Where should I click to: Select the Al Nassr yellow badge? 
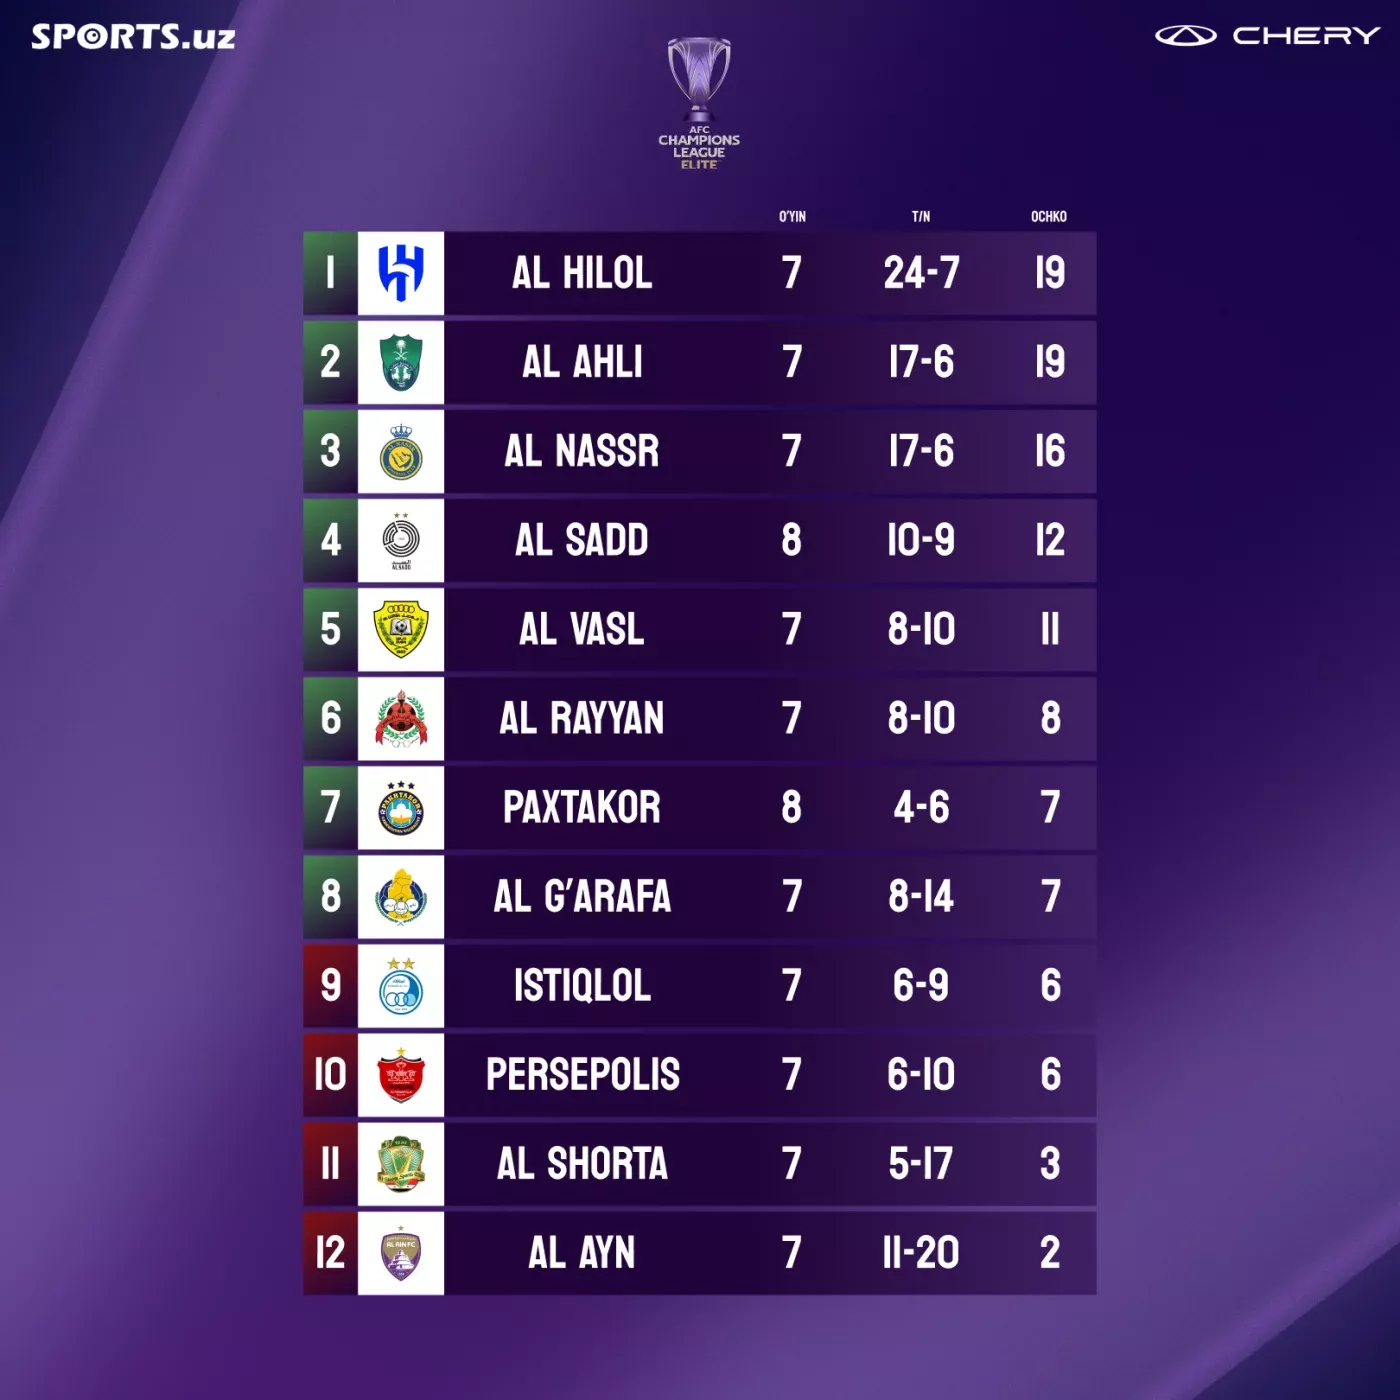401,451
